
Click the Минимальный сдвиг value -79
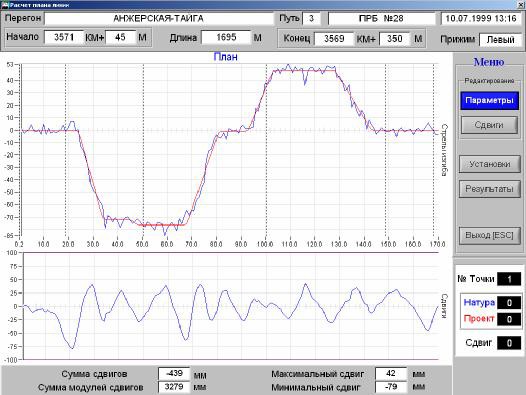click(391, 387)
